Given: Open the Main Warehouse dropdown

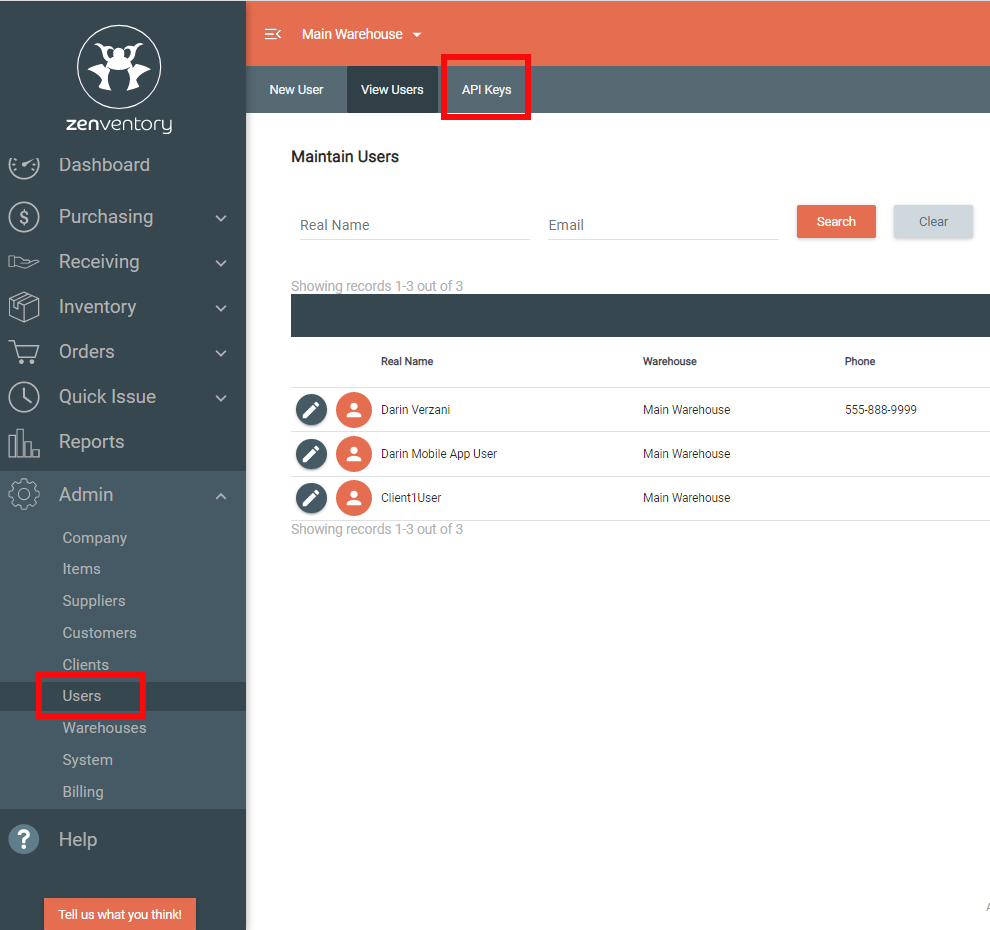Looking at the screenshot, I should point(361,33).
